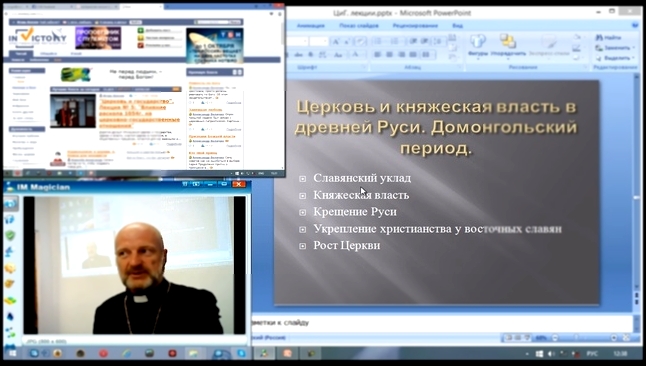Click the lecture video thumbnail on InVictory page
Screen dimensions: 646x366
[73, 111]
